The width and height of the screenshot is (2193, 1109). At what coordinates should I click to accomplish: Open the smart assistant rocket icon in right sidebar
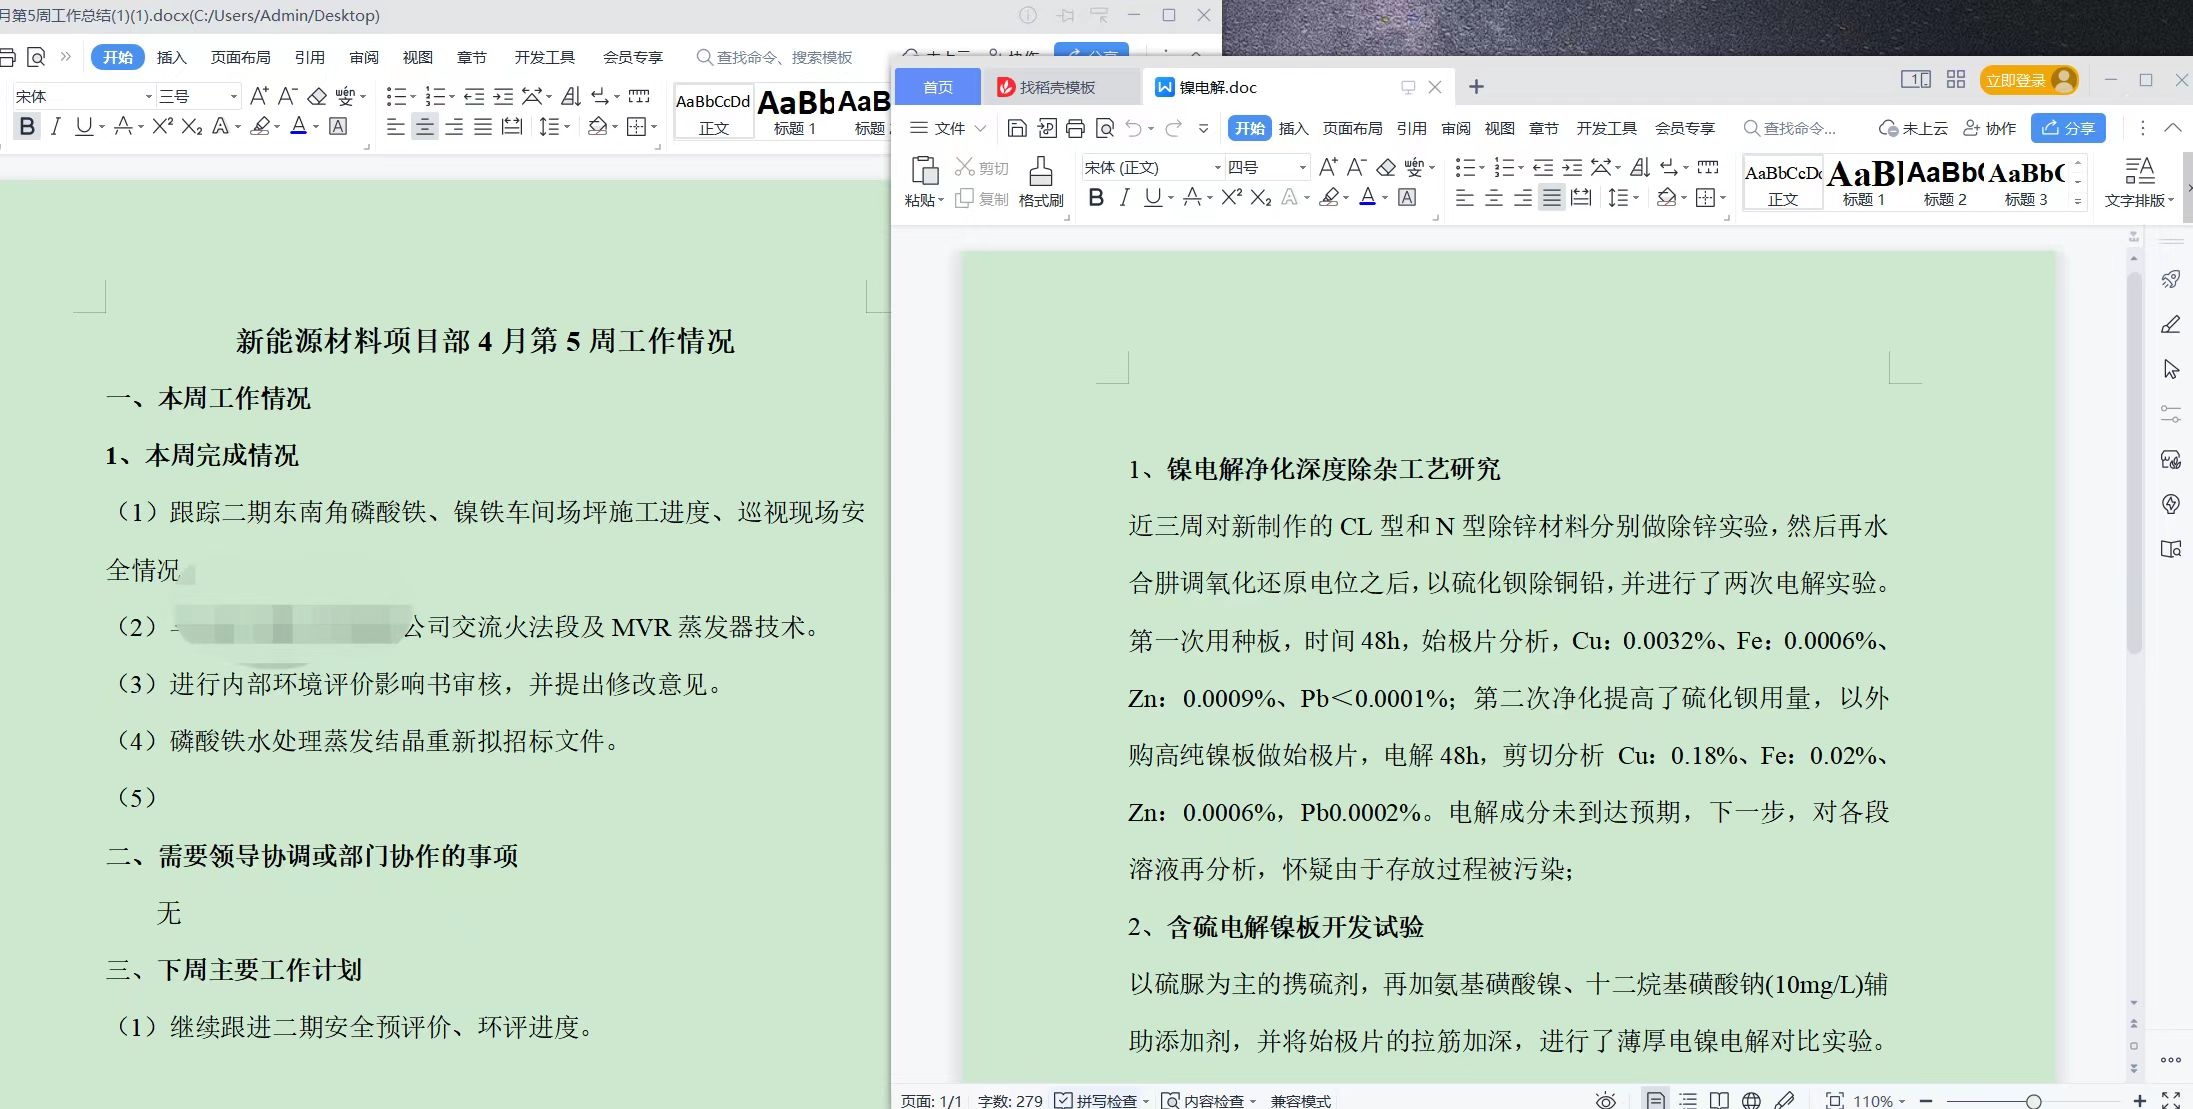pyautogui.click(x=2170, y=279)
